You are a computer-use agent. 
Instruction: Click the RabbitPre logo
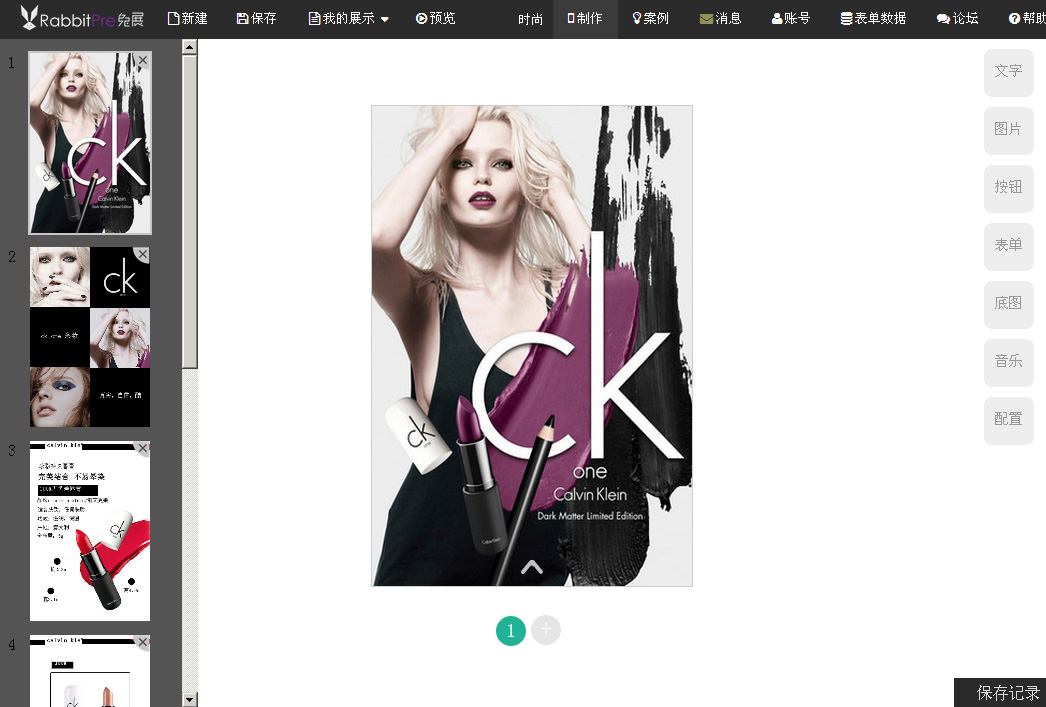click(82, 18)
